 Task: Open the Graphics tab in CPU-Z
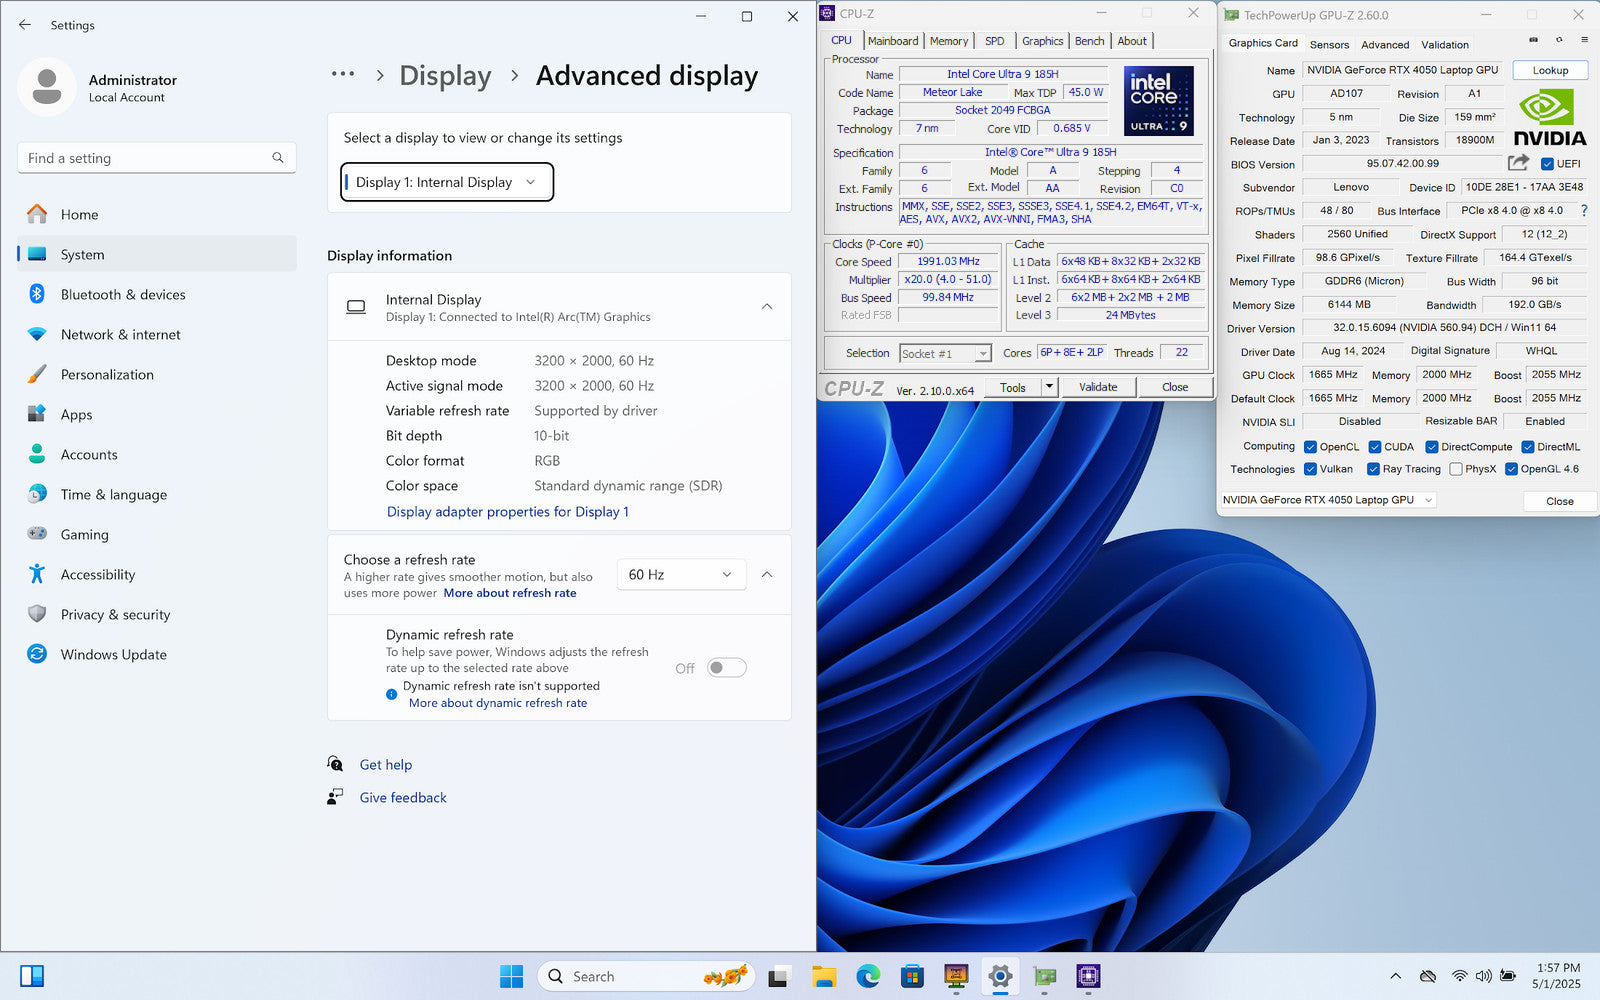(1043, 41)
